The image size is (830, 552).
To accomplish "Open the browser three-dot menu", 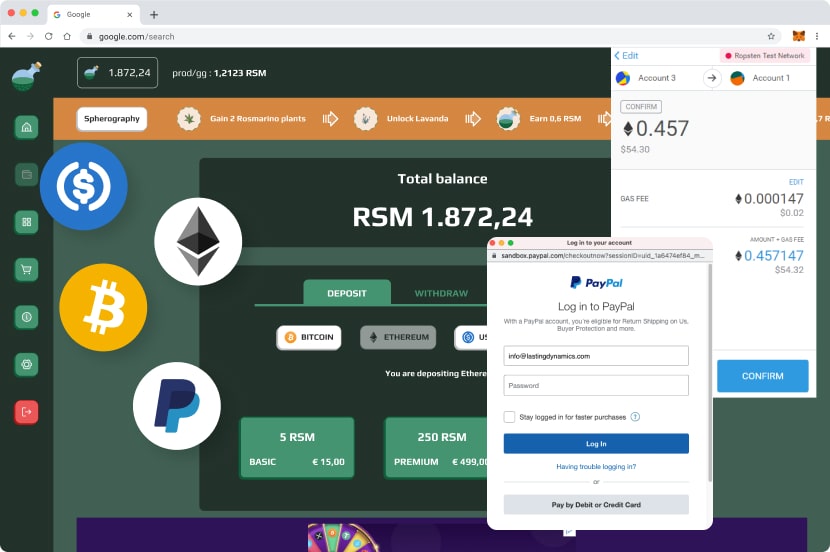I will pos(817,37).
